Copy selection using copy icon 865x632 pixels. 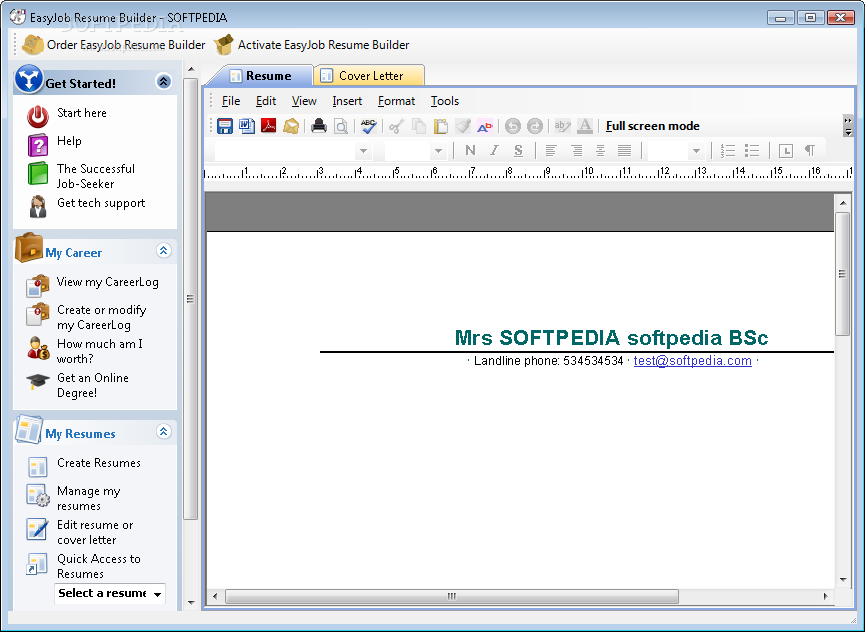(x=419, y=126)
